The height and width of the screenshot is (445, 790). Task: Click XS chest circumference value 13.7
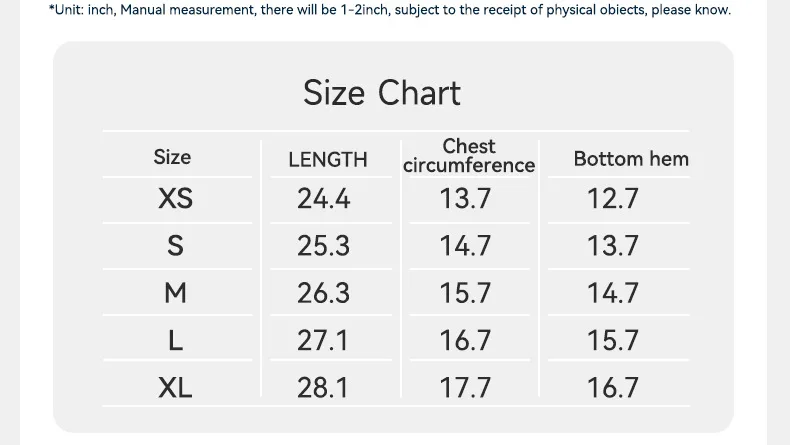point(466,199)
